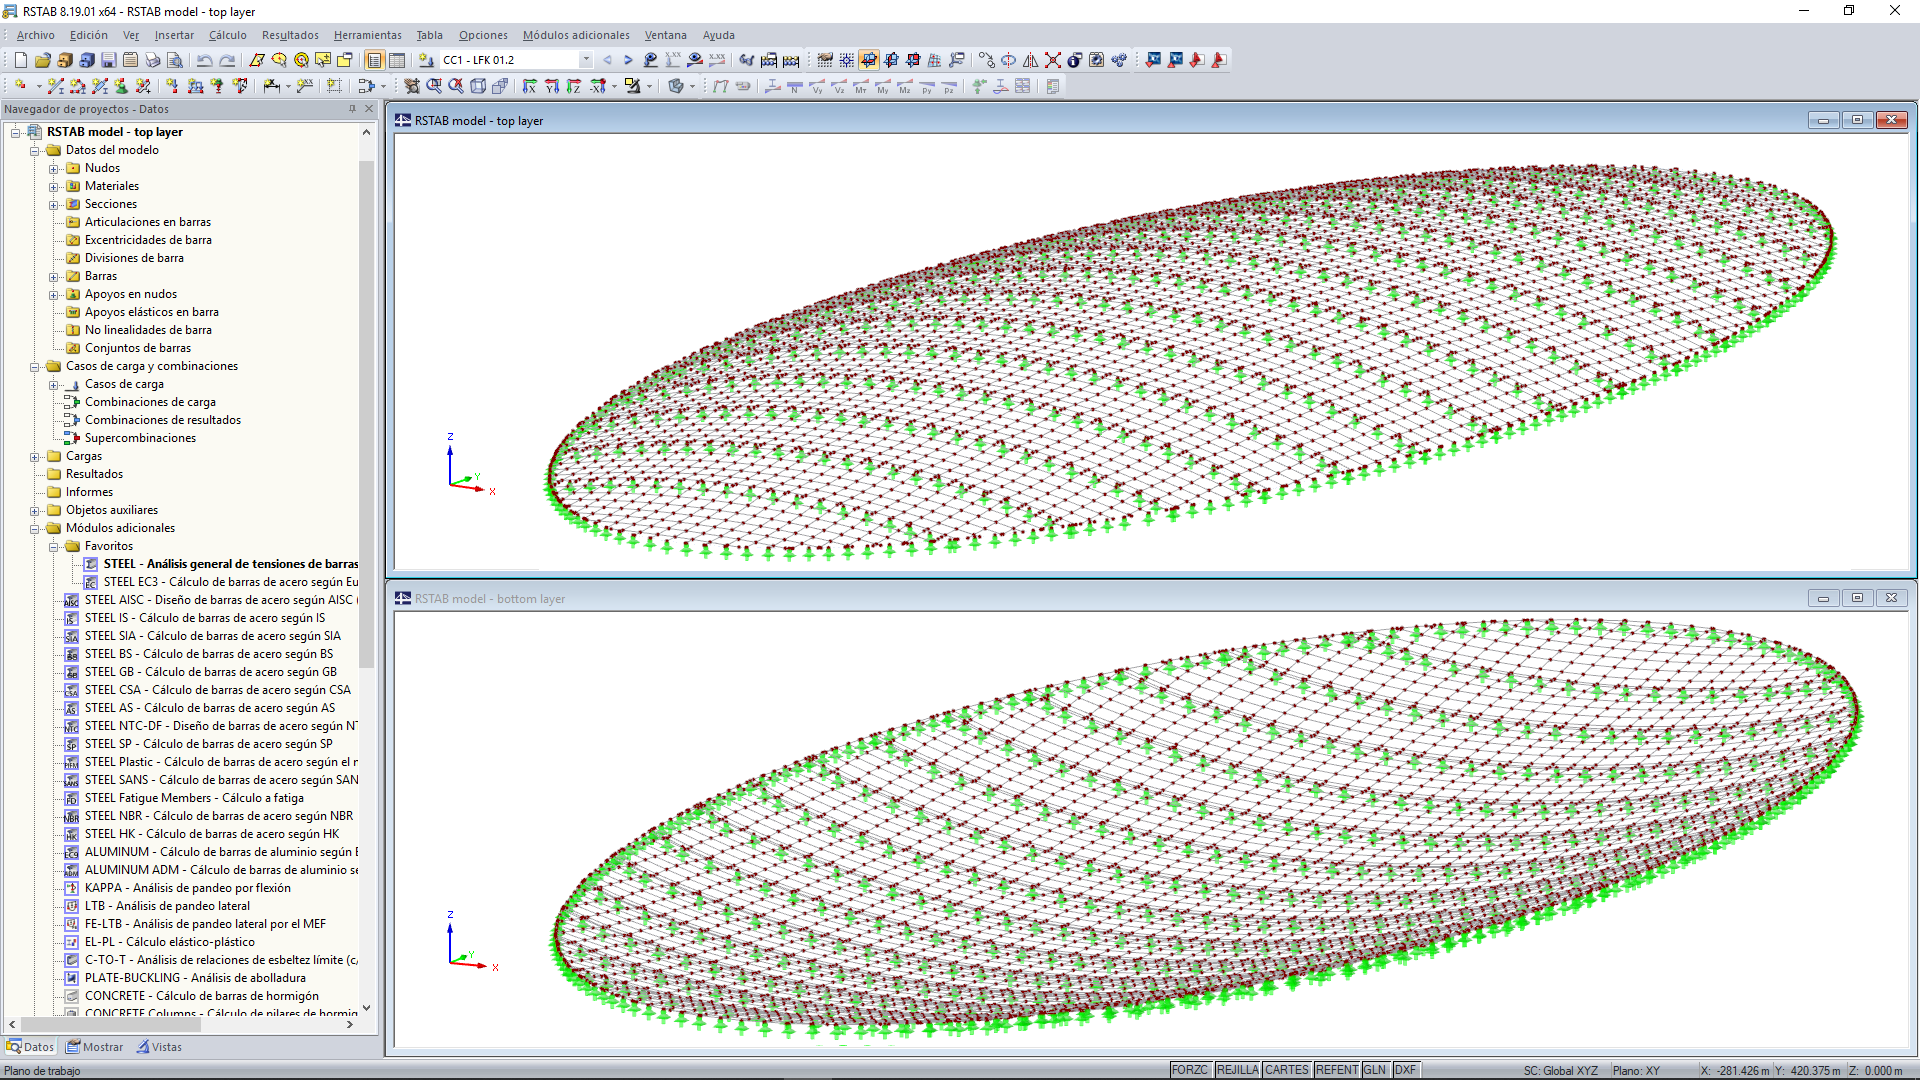Activate the X view direction icon
The image size is (1920, 1080).
(x=531, y=86)
